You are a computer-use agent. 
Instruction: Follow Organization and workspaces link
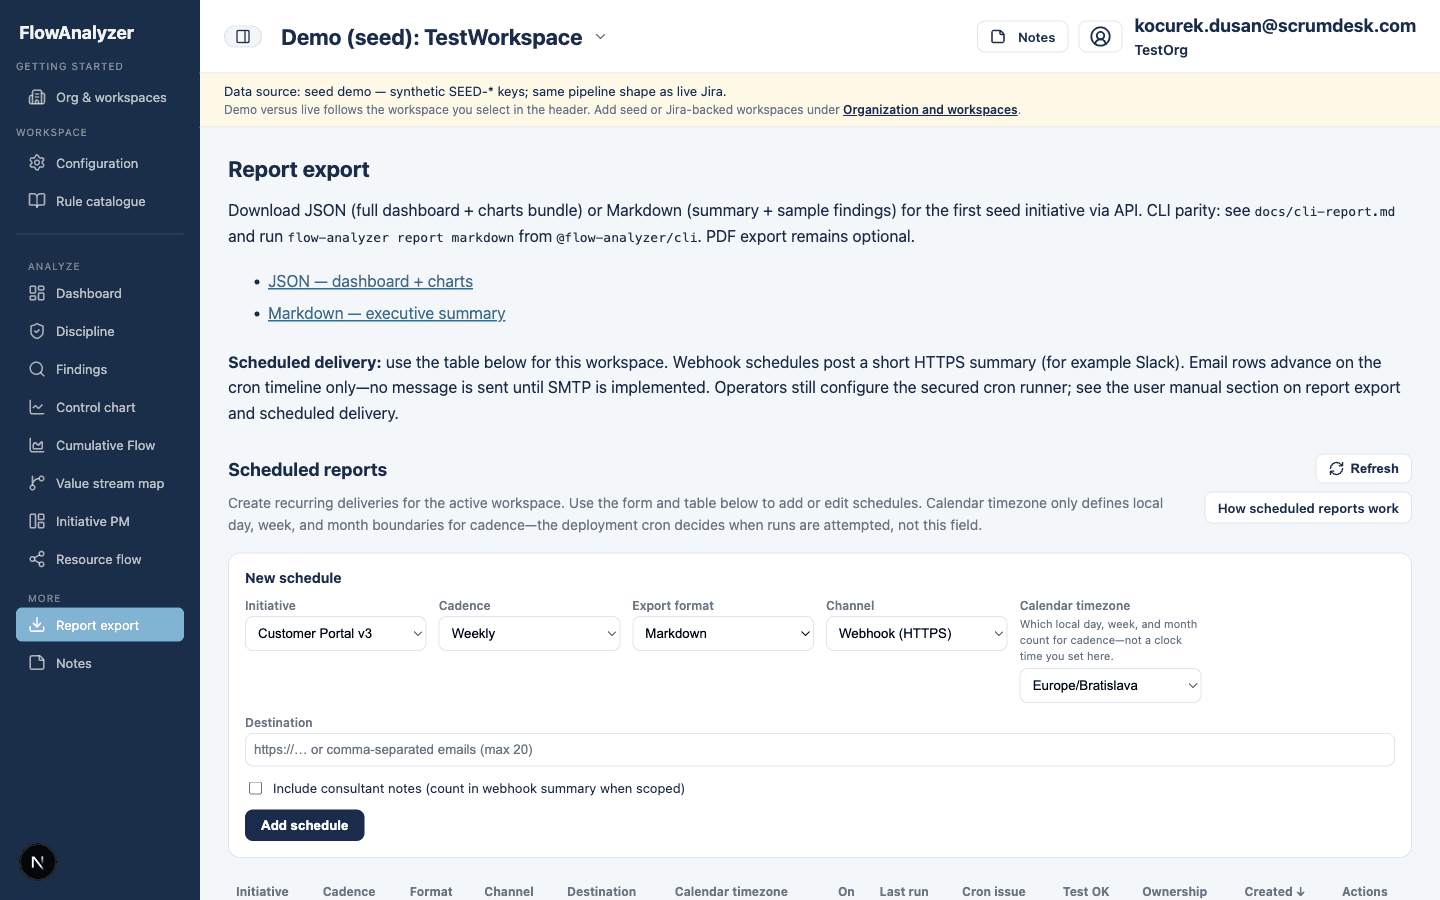930,110
